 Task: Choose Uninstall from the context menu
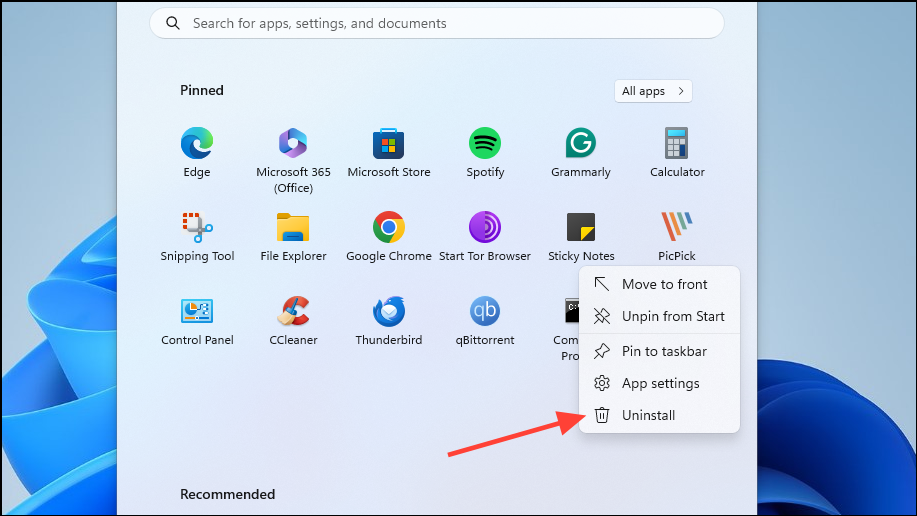(x=659, y=415)
